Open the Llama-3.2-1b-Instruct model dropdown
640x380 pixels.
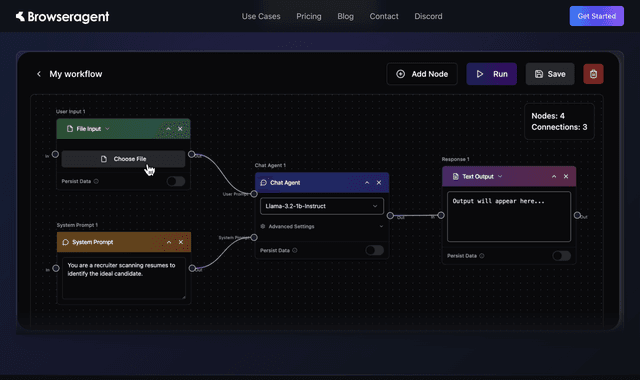[x=322, y=206]
